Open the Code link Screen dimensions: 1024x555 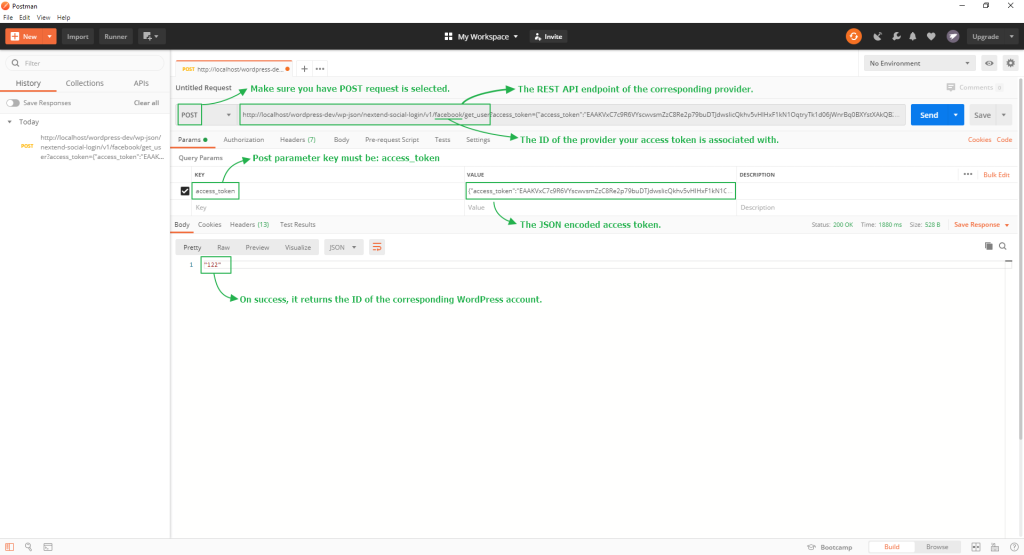[x=1004, y=140]
